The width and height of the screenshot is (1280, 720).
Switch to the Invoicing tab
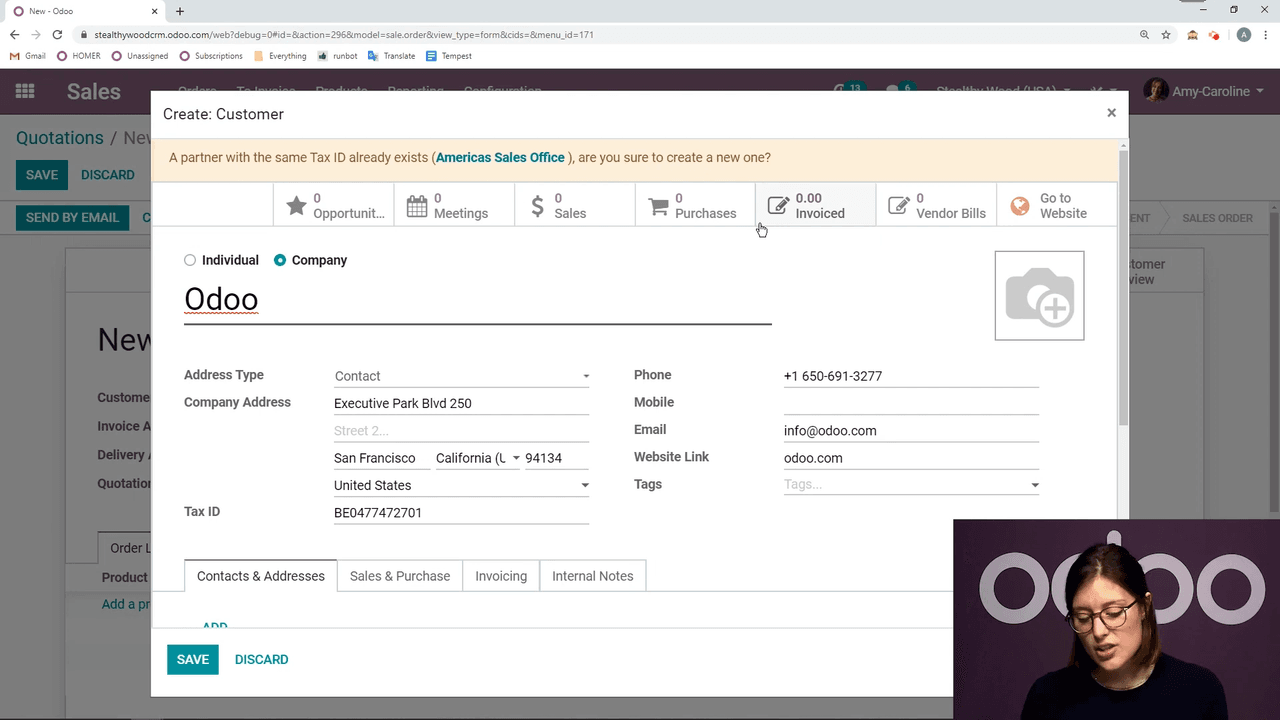pos(501,576)
